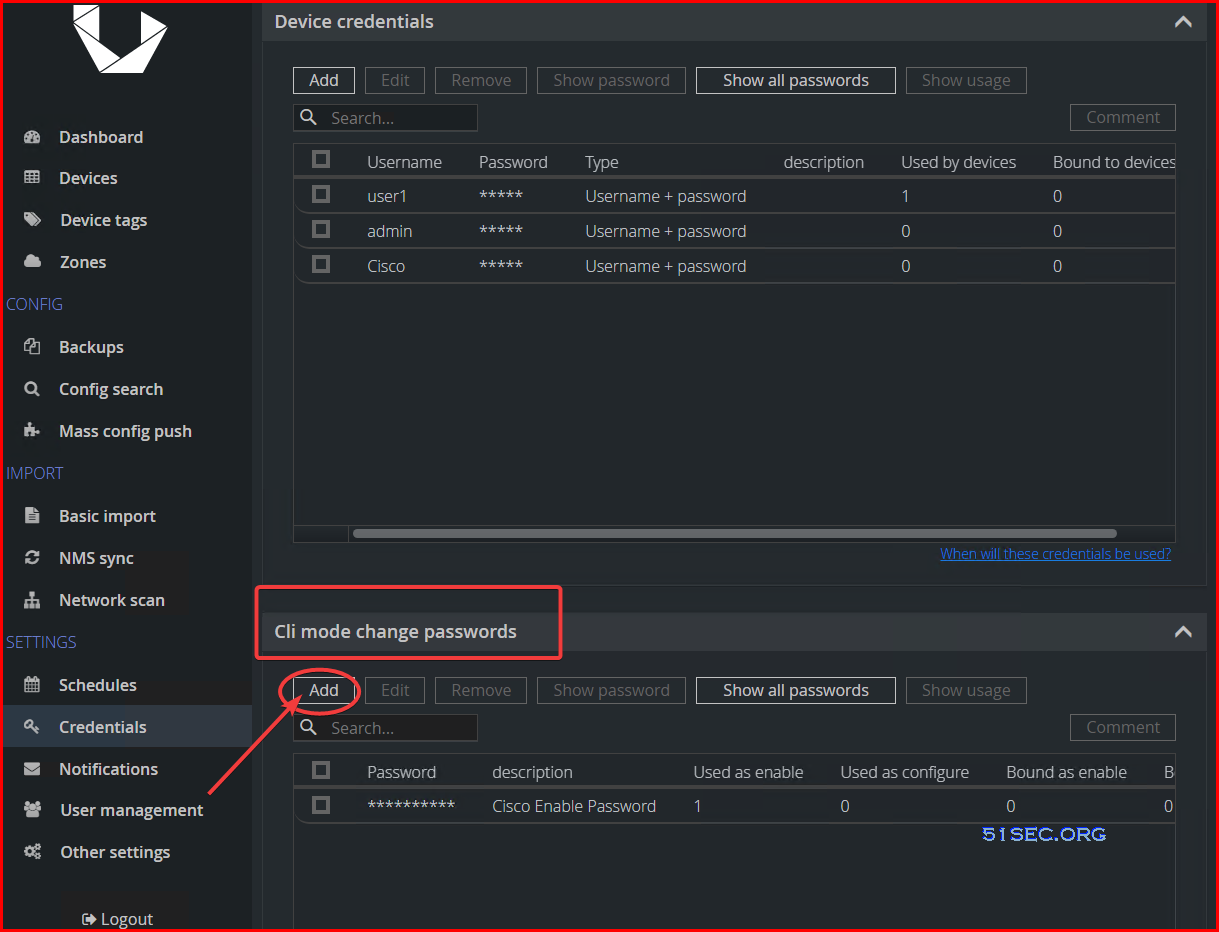The image size is (1219, 932).
Task: Open the Dashboard page
Action: click(x=101, y=137)
